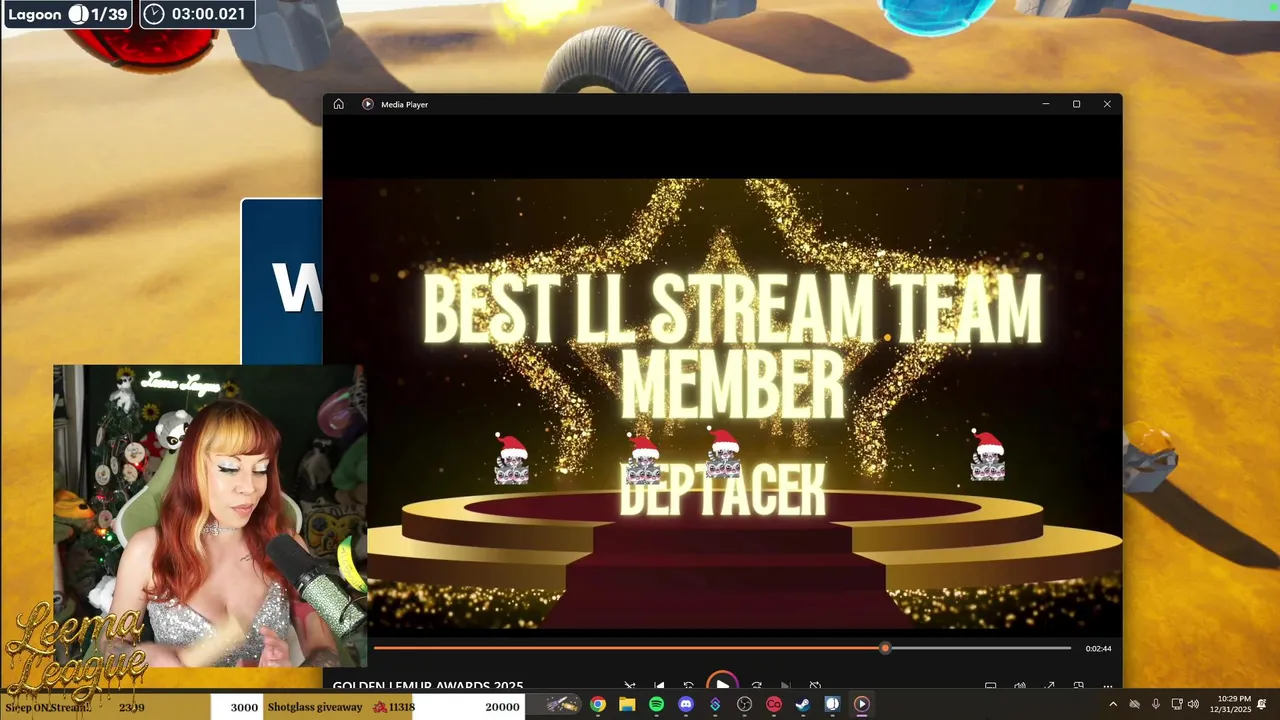1280x720 pixels.
Task: Click the 20000 goal target value
Action: [x=502, y=707]
